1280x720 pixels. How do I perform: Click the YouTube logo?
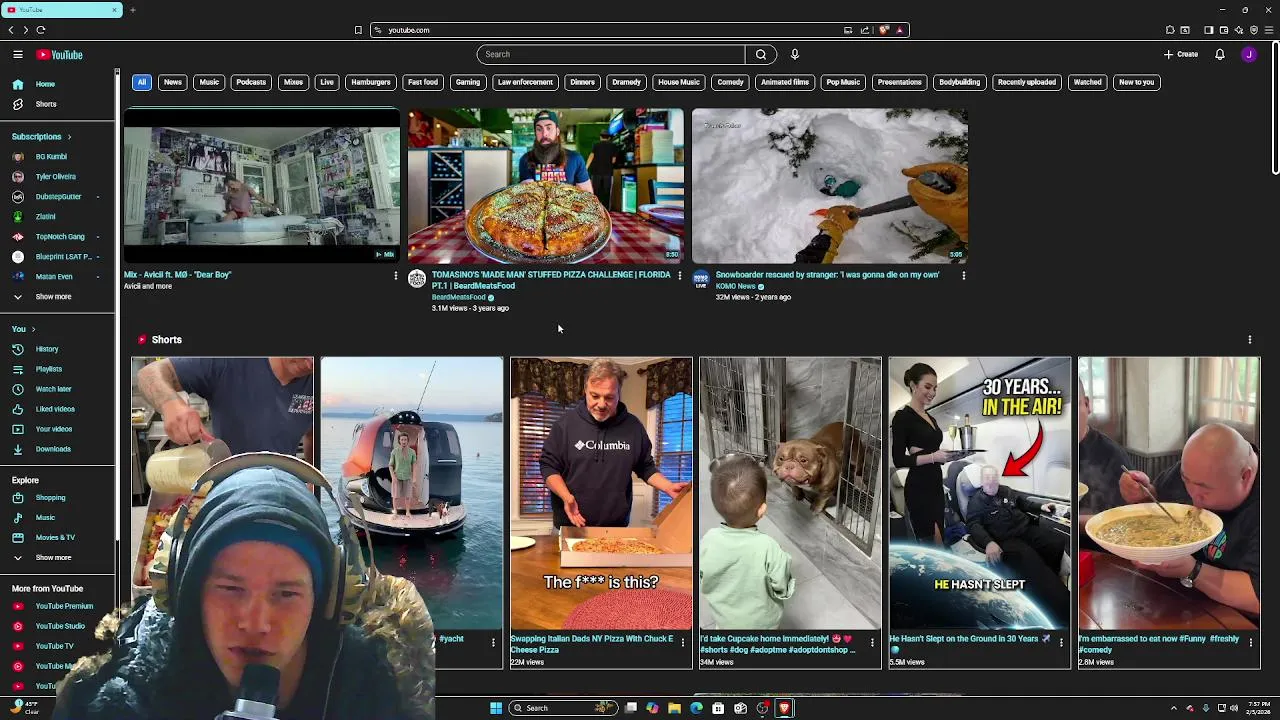pyautogui.click(x=60, y=55)
